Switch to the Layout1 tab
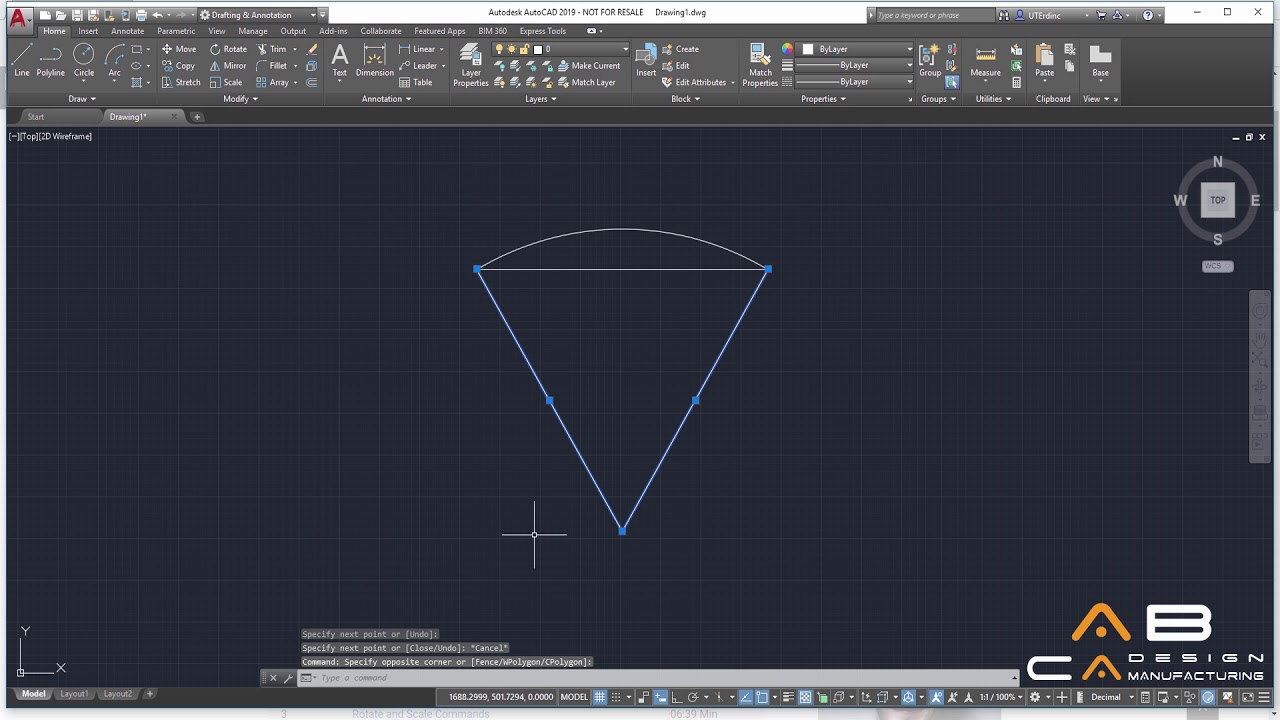This screenshot has width=1280, height=720. point(73,694)
